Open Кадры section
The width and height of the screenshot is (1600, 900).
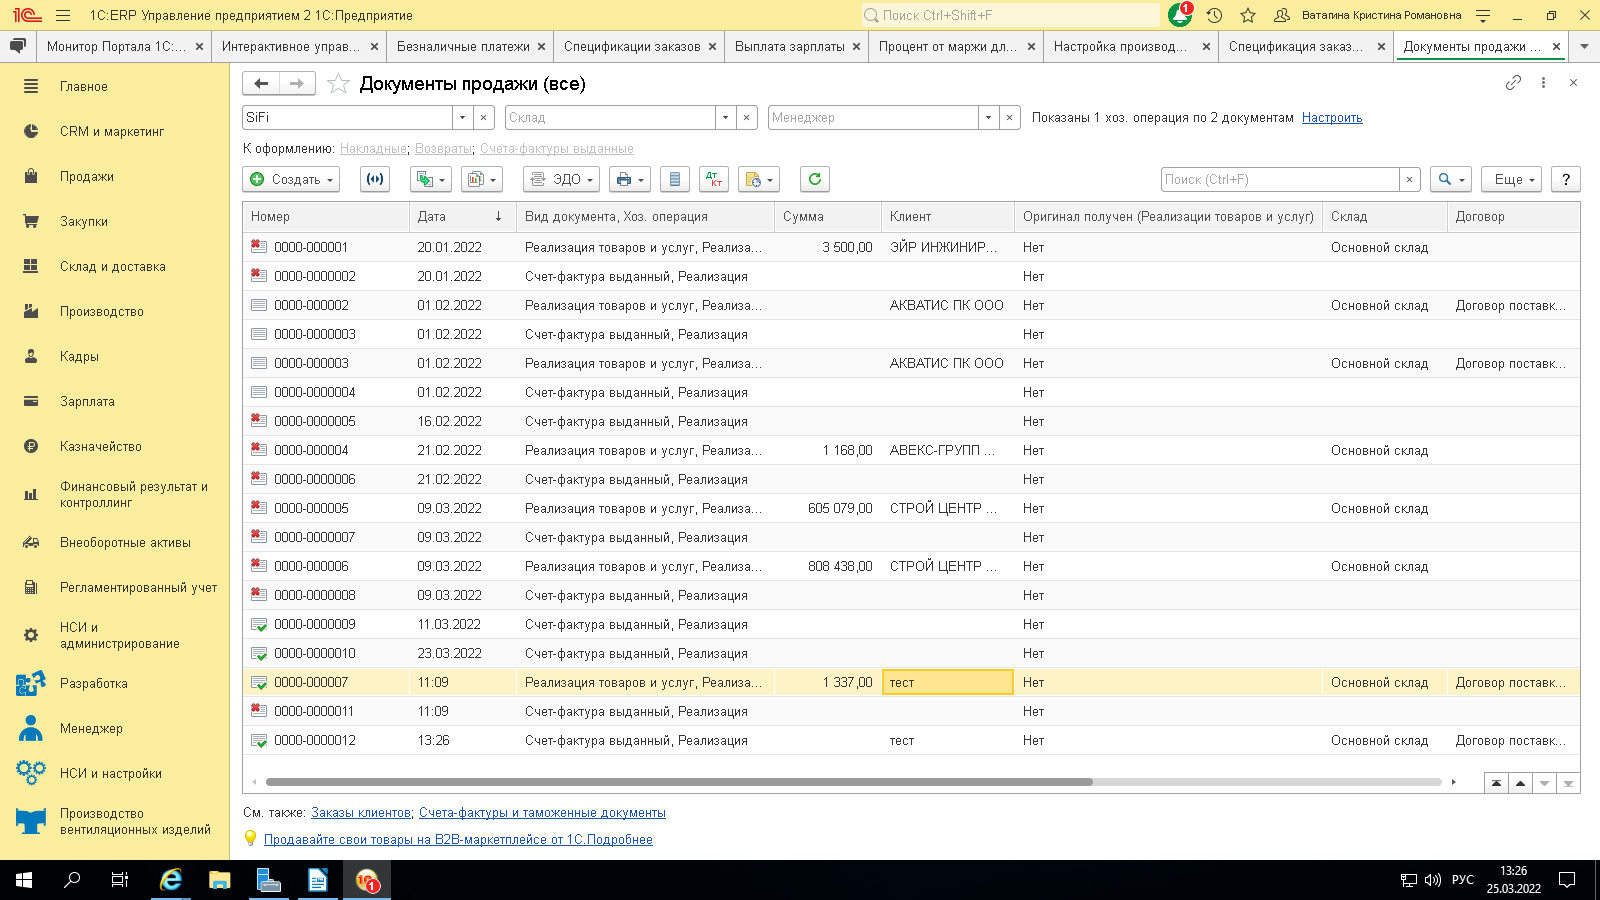tap(79, 357)
